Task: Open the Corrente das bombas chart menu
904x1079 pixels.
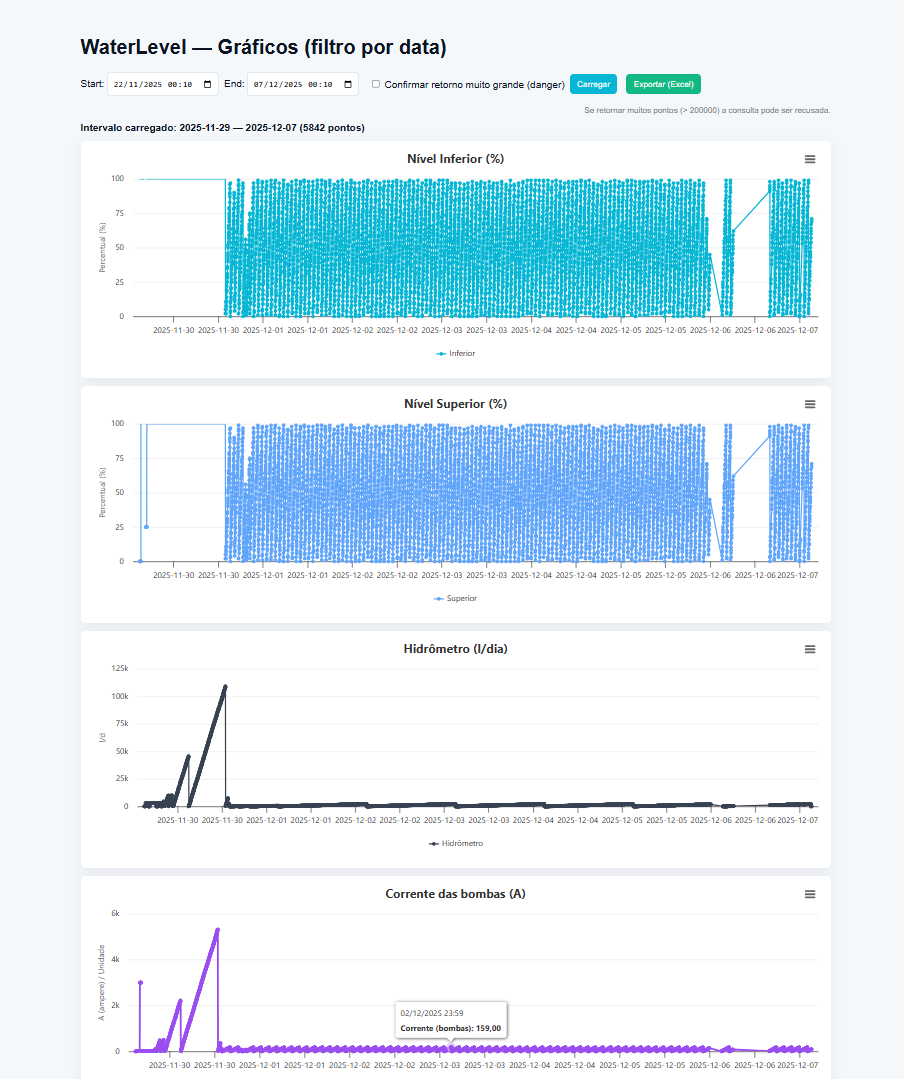Action: pos(810,894)
